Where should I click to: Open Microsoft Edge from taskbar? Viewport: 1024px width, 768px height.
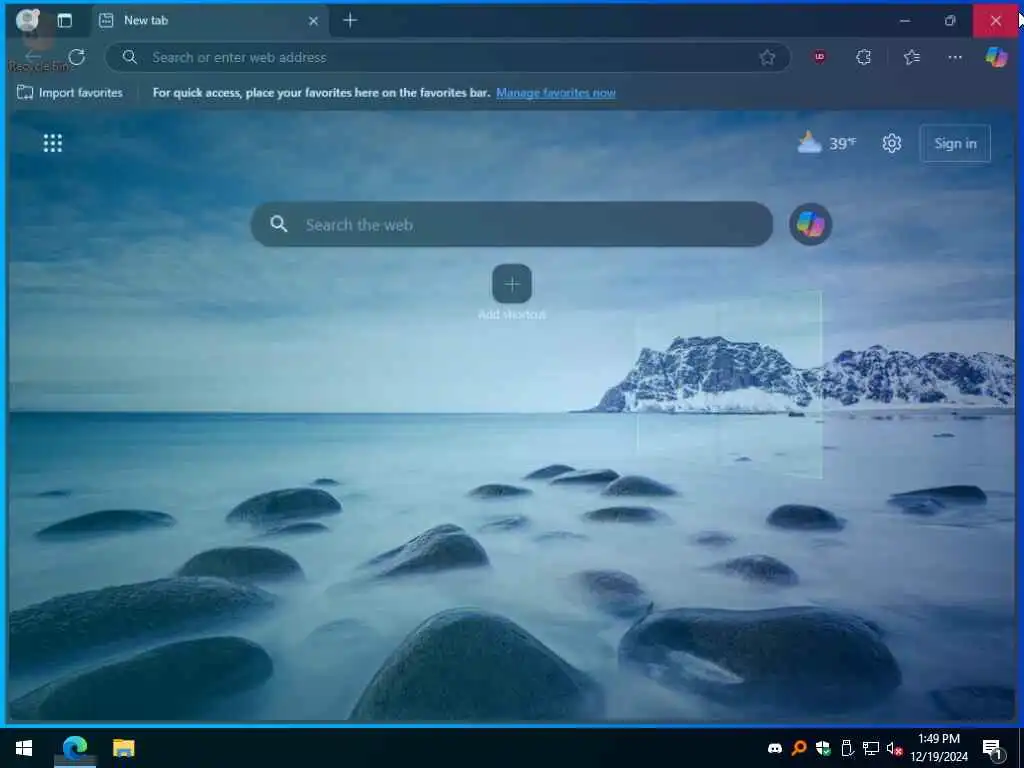[75, 748]
